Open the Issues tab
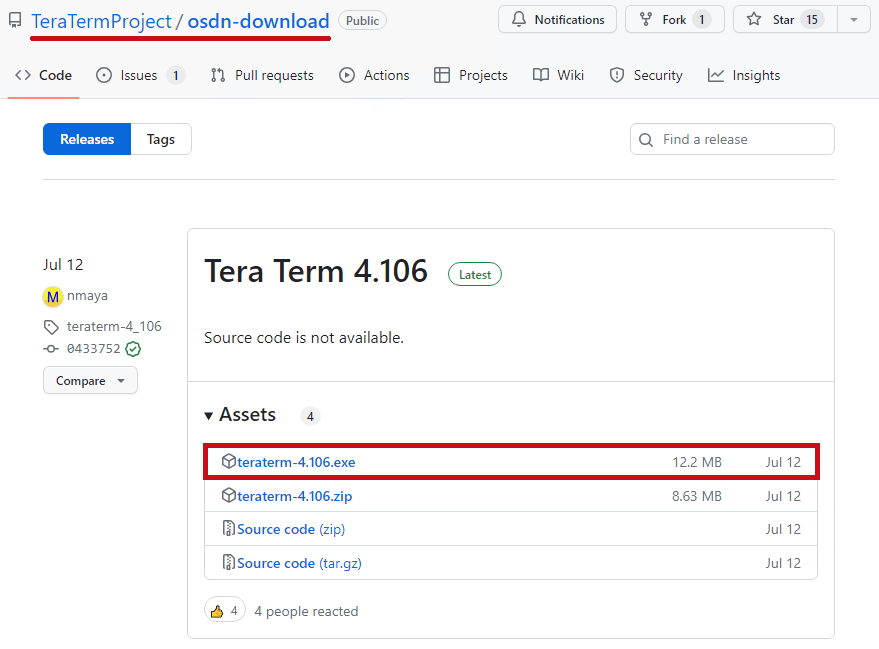This screenshot has width=879, height=649. click(140, 75)
